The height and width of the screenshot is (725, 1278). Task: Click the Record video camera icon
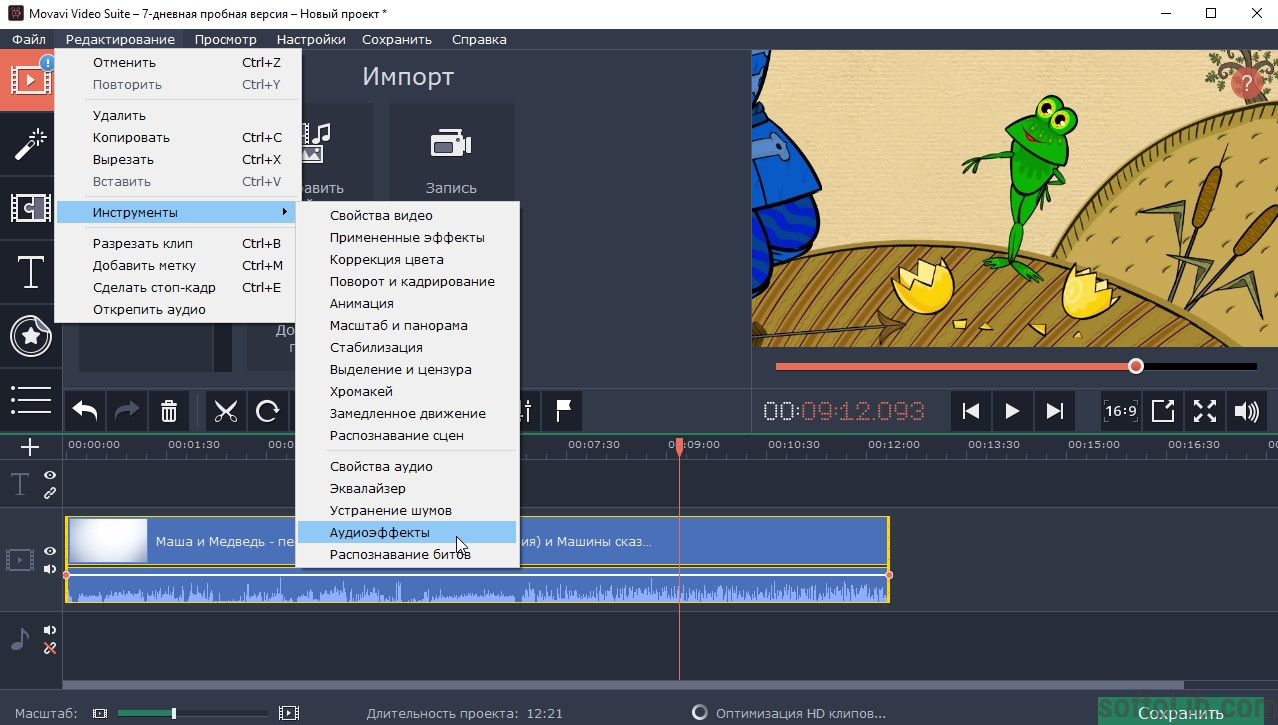point(451,144)
